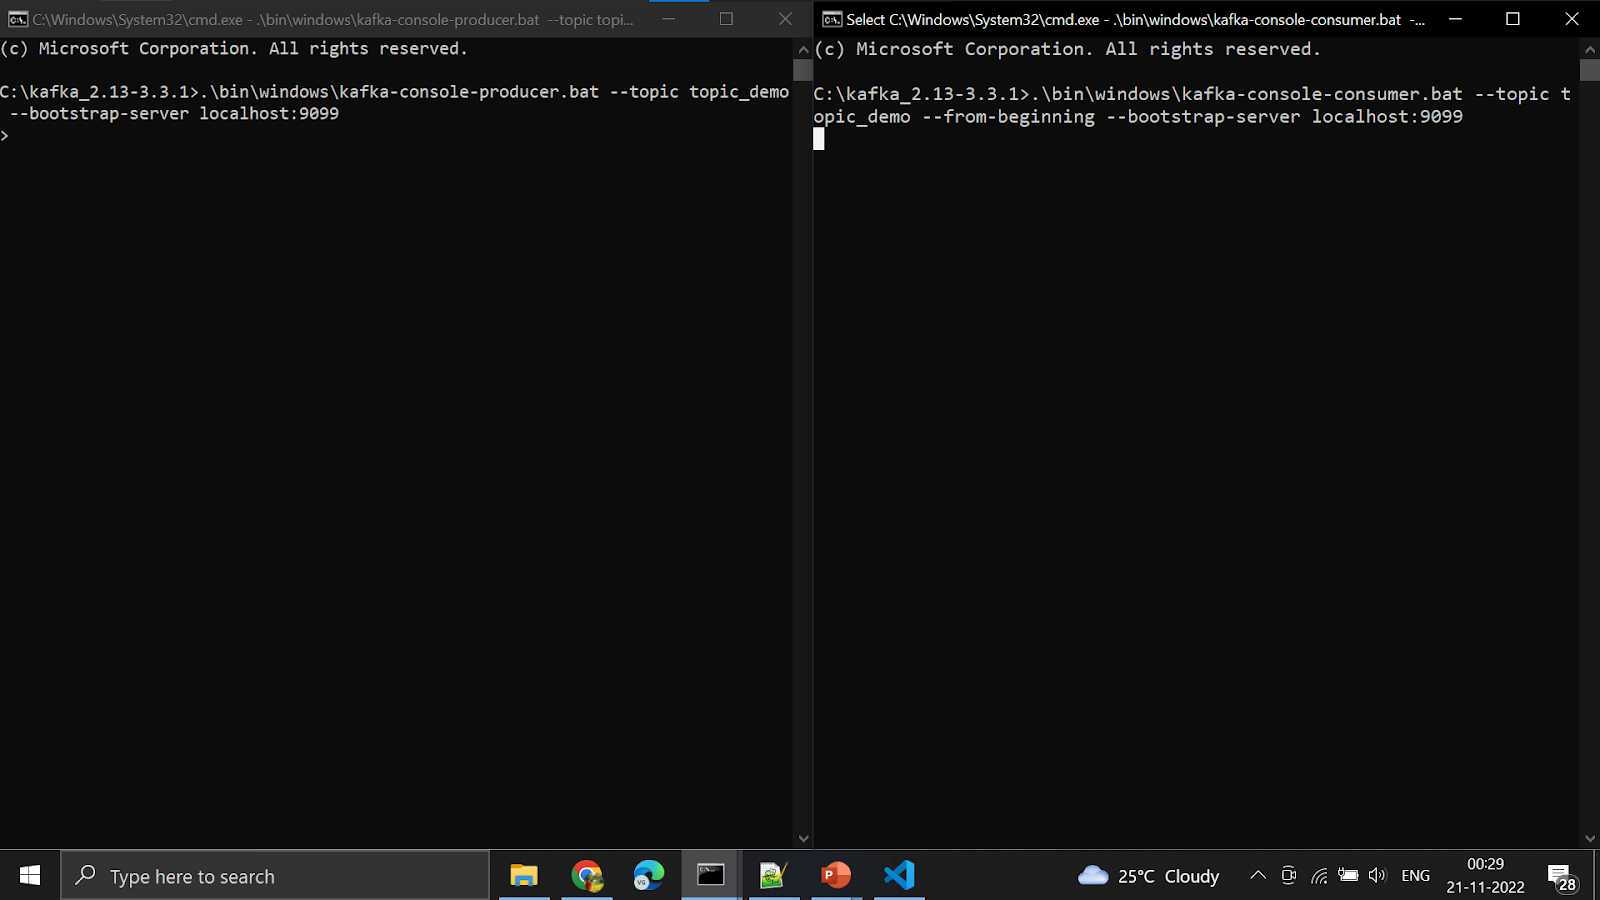This screenshot has width=1600, height=900.
Task: Click the consumer window scroll up arrow
Action: click(x=1590, y=48)
